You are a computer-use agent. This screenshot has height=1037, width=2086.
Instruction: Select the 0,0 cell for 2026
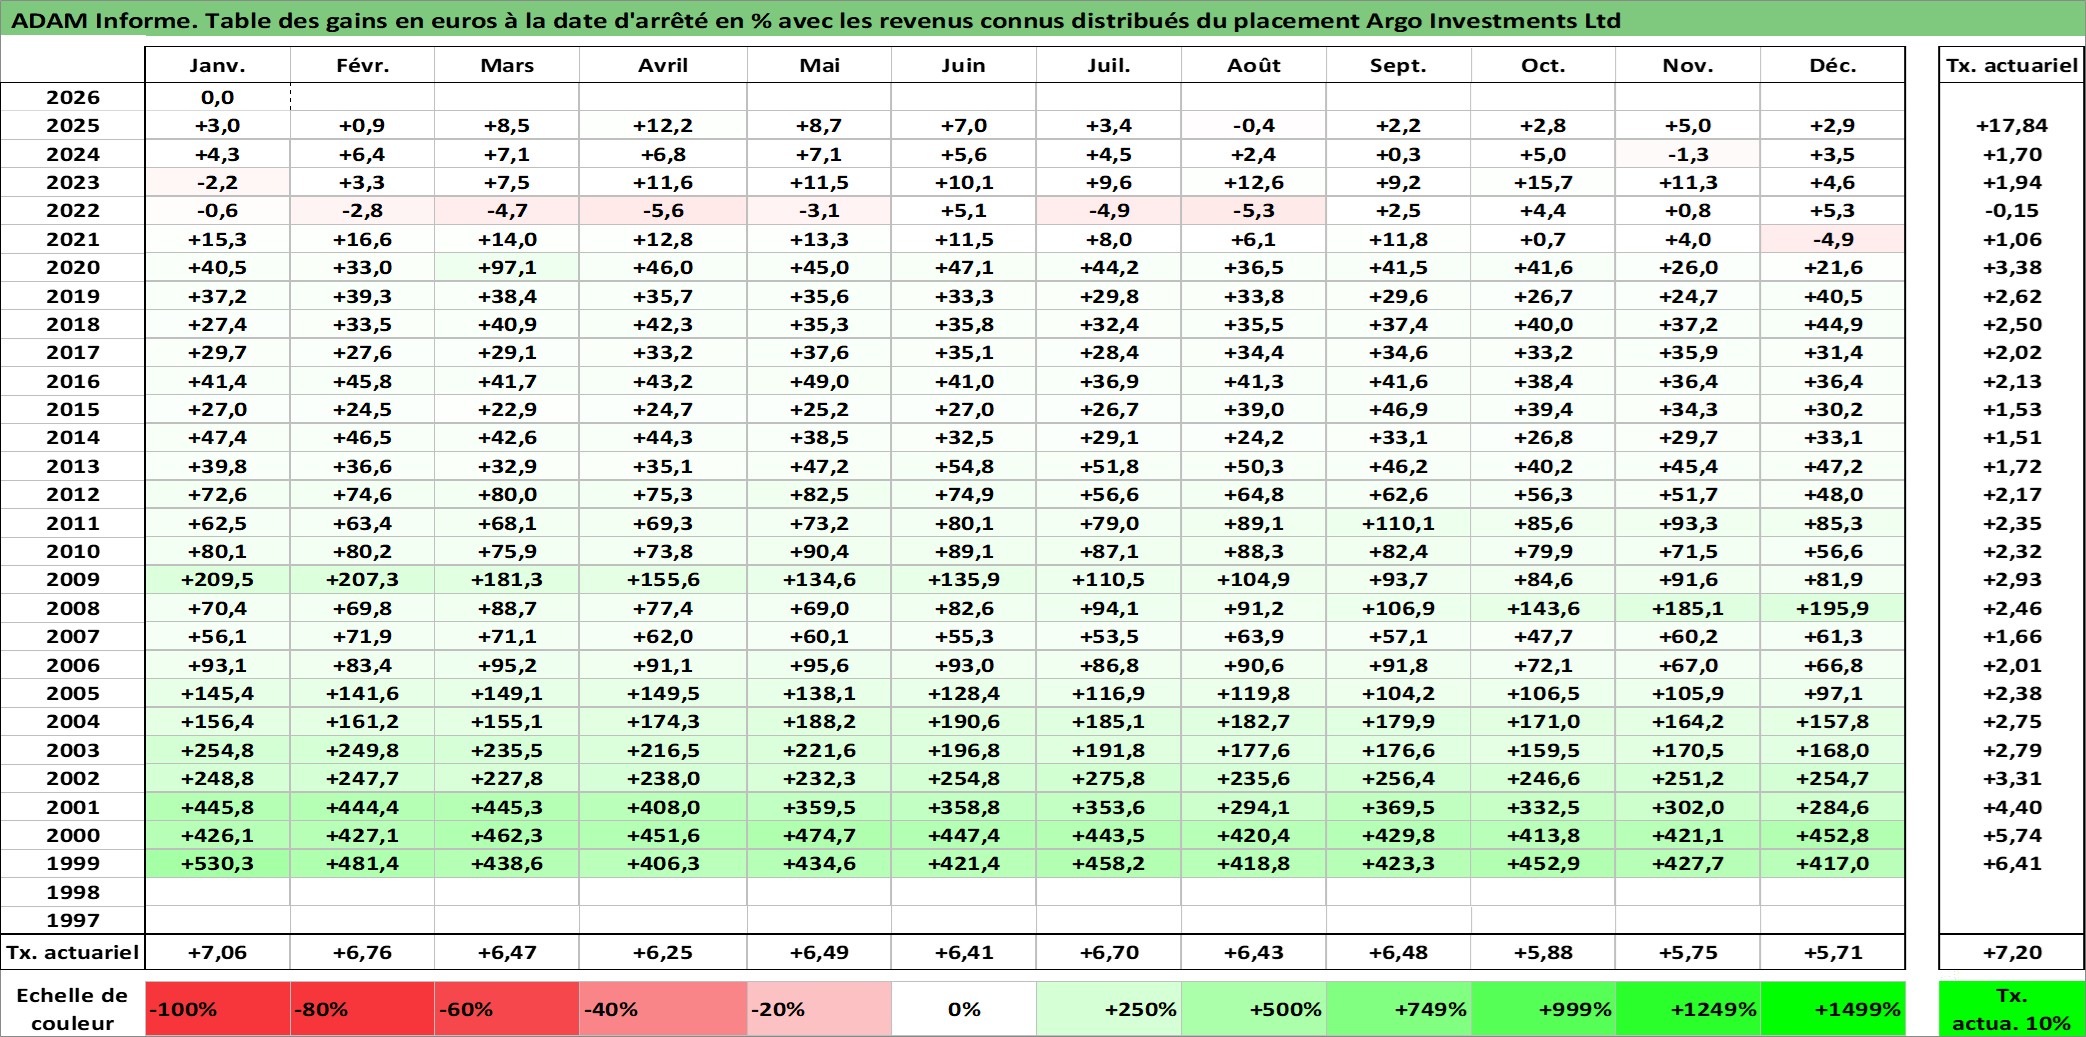217,97
